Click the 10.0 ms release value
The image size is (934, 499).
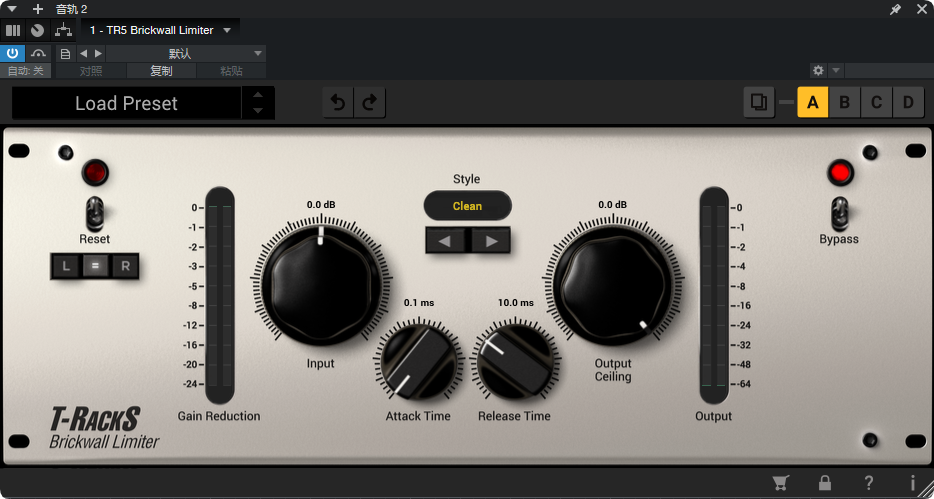point(516,302)
